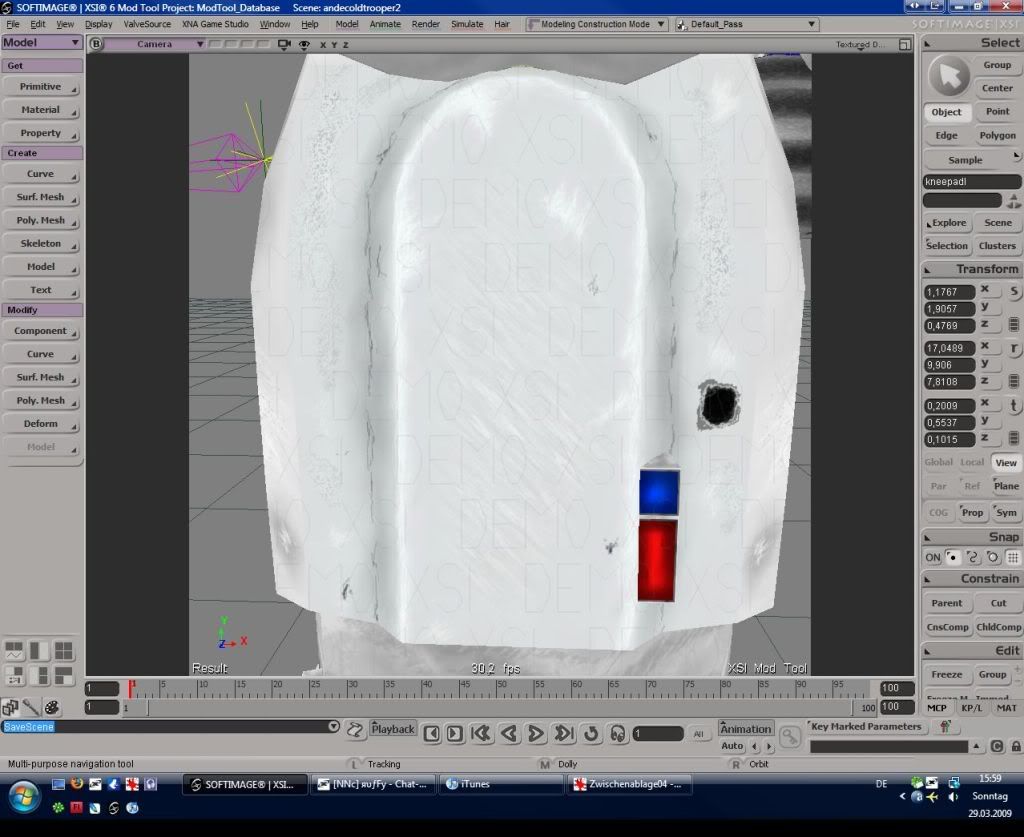The width and height of the screenshot is (1024, 837).
Task: Click the large Select arrow tool icon
Action: [x=948, y=76]
